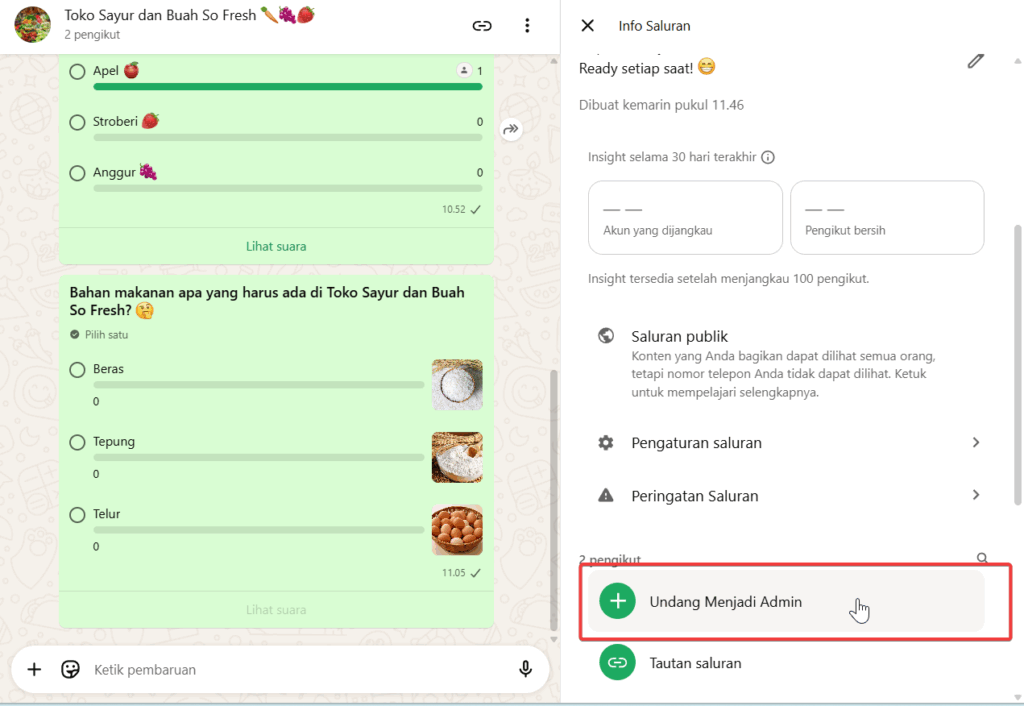This screenshot has height=706, width=1024.
Task: Open attachment plus icon in composer
Action: coord(34,669)
